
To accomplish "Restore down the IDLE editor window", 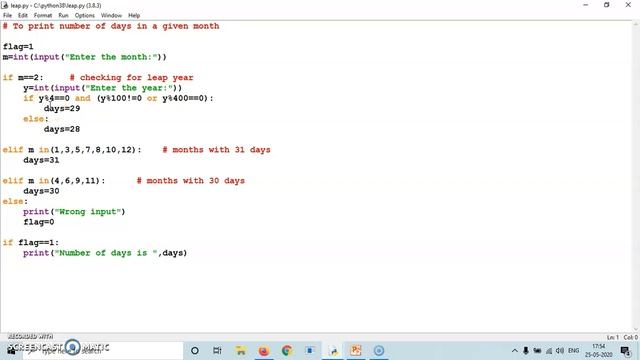I will coord(607,5).
